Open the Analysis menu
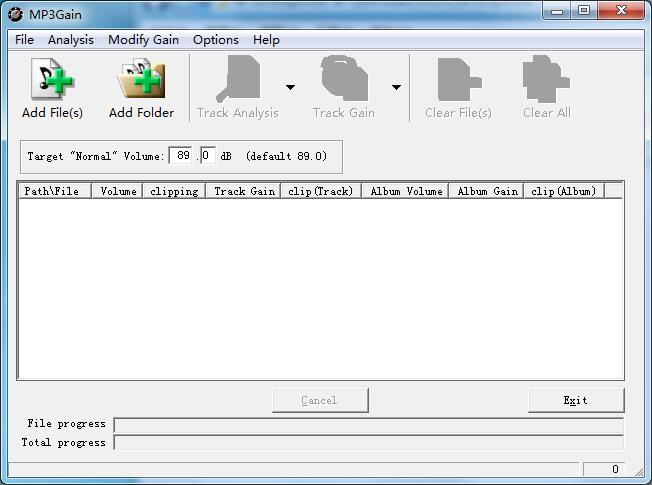The image size is (652, 485). (71, 40)
